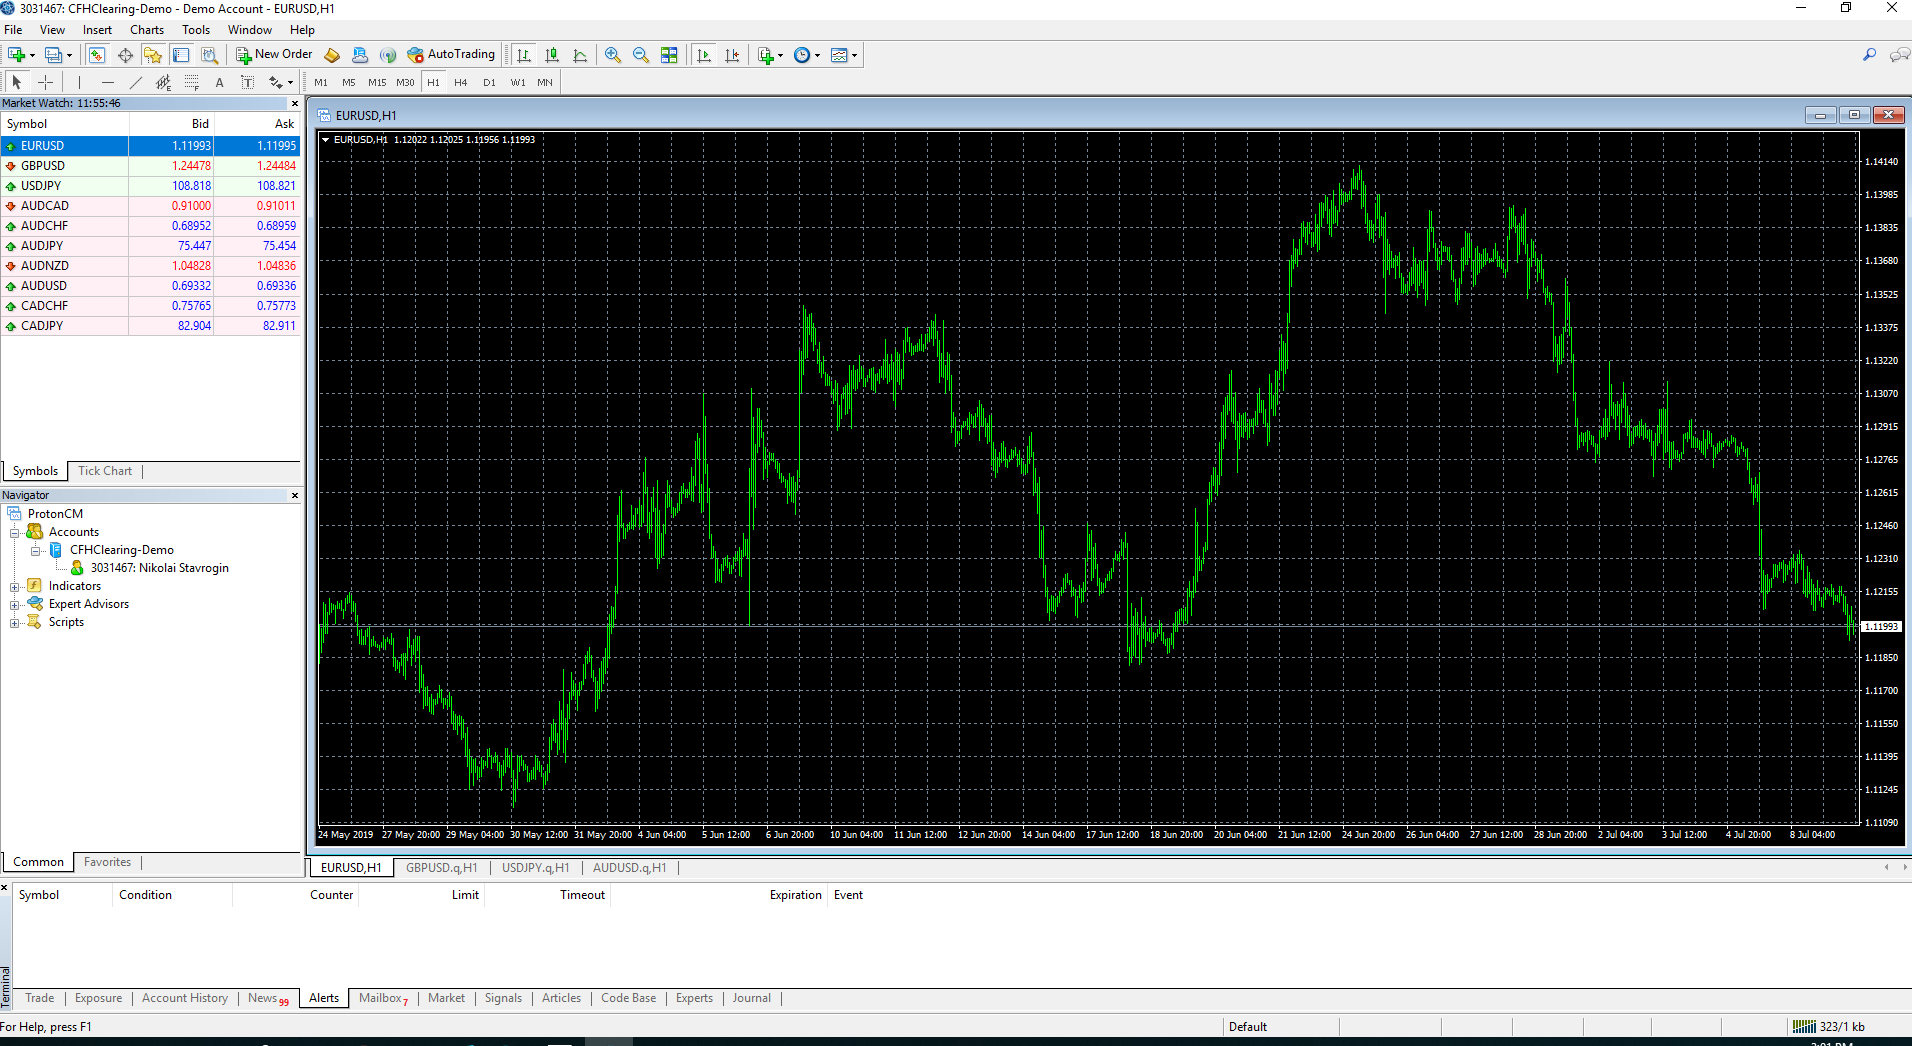Viewport: 1912px width, 1046px height.
Task: Collapse the Accounts tree node
Action: pos(15,533)
